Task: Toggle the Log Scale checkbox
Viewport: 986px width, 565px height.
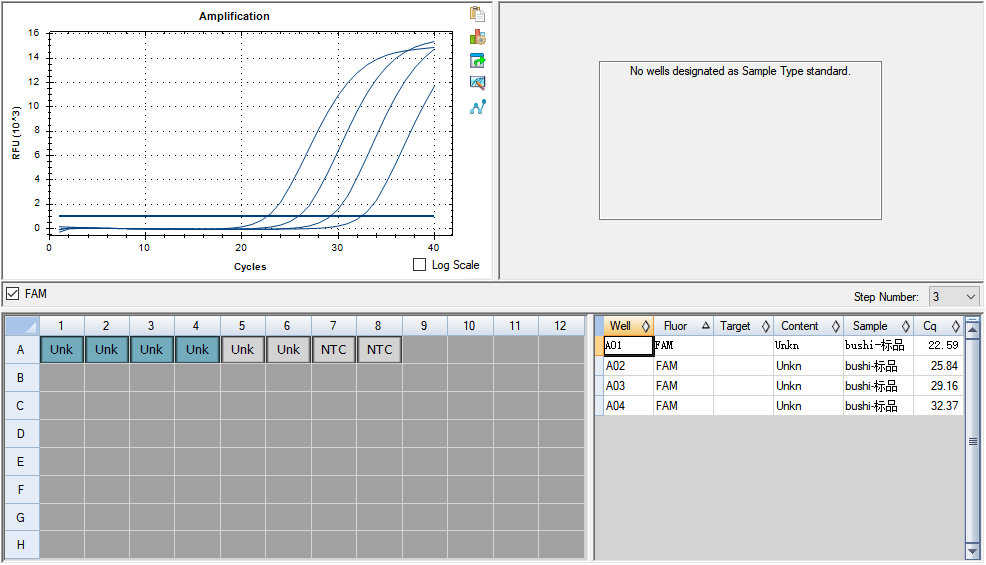Action: point(419,265)
